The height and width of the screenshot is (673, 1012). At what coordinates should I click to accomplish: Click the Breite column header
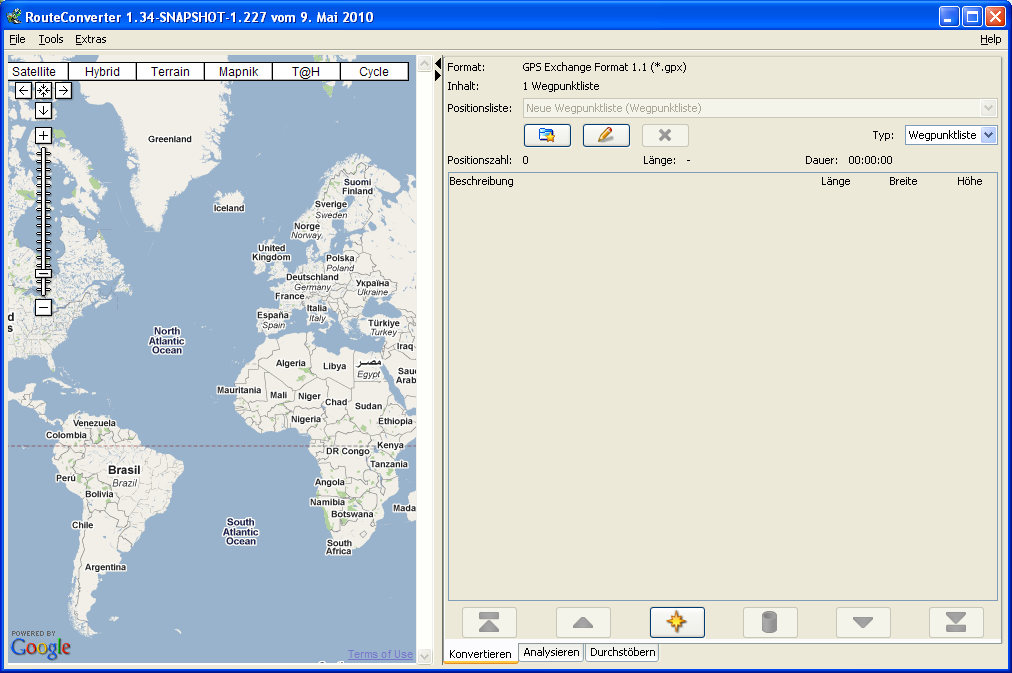tap(903, 181)
